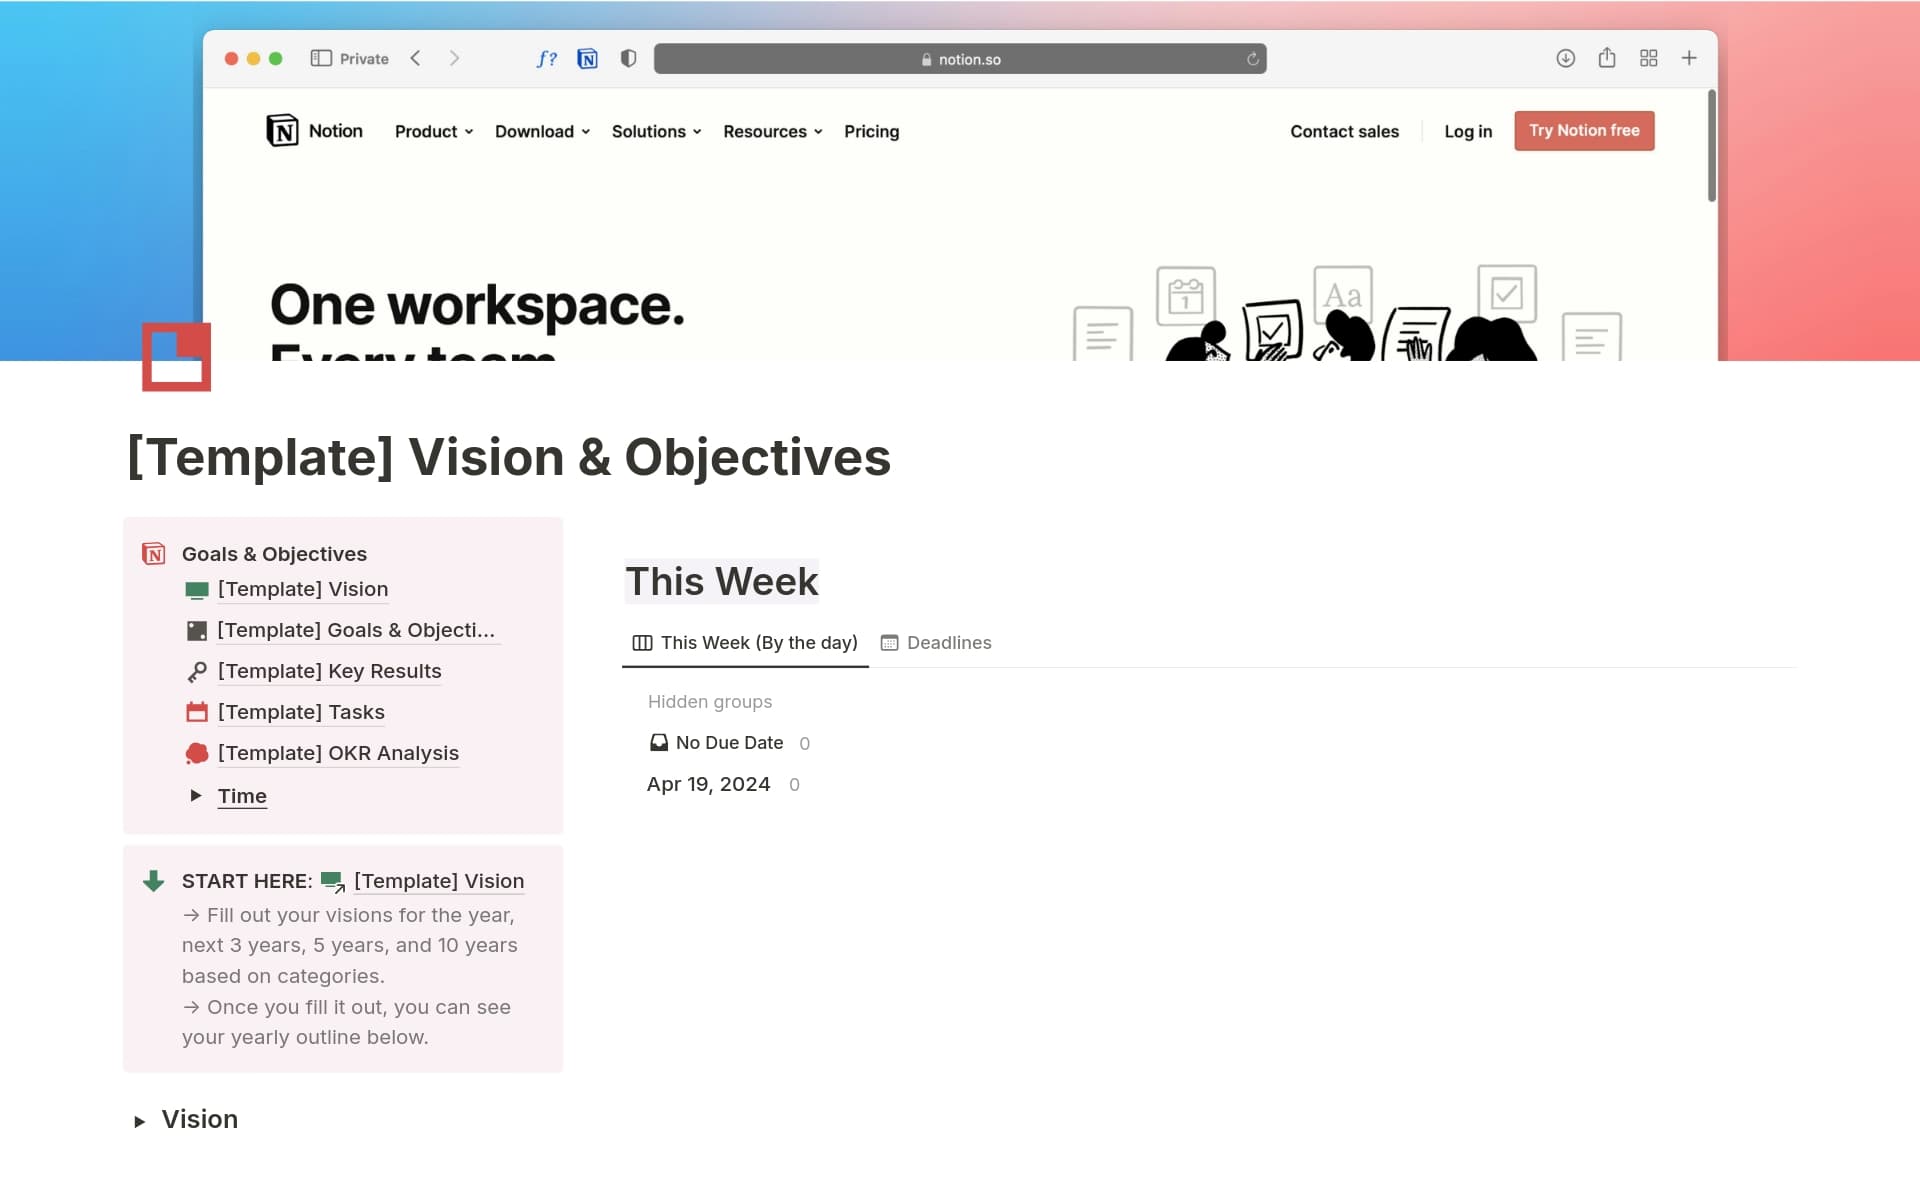Click the privacy shield icon in toolbar
This screenshot has width=1920, height=1199.
628,59
